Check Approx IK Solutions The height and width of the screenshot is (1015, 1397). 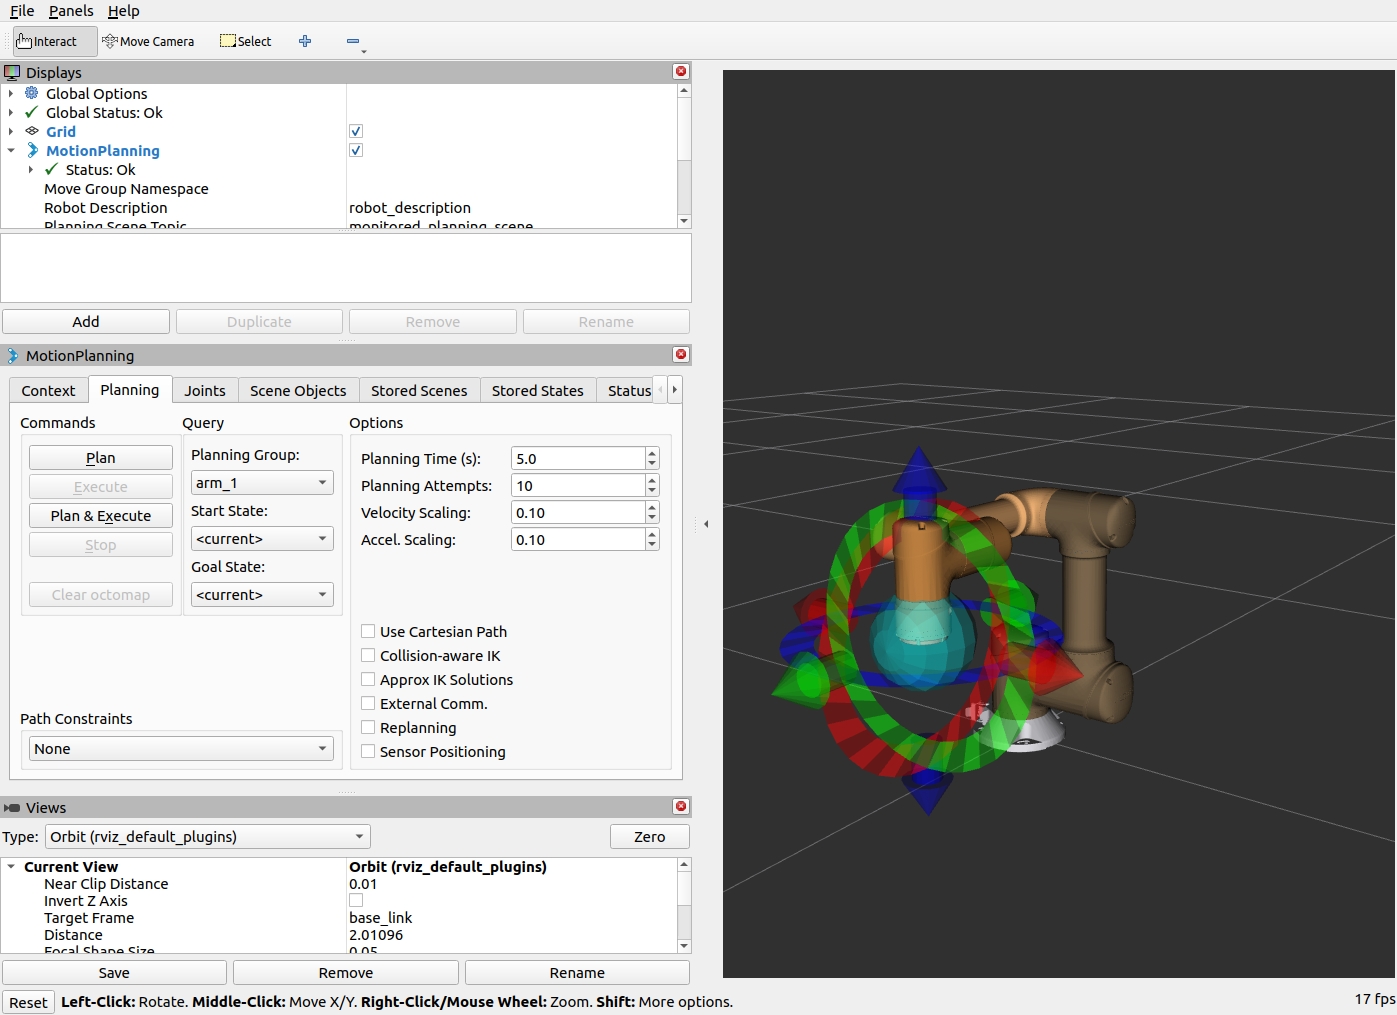pyautogui.click(x=368, y=679)
